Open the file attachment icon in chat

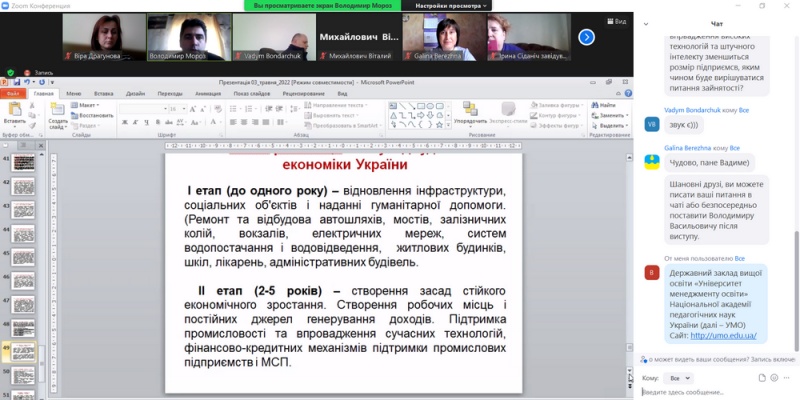pyautogui.click(x=762, y=378)
